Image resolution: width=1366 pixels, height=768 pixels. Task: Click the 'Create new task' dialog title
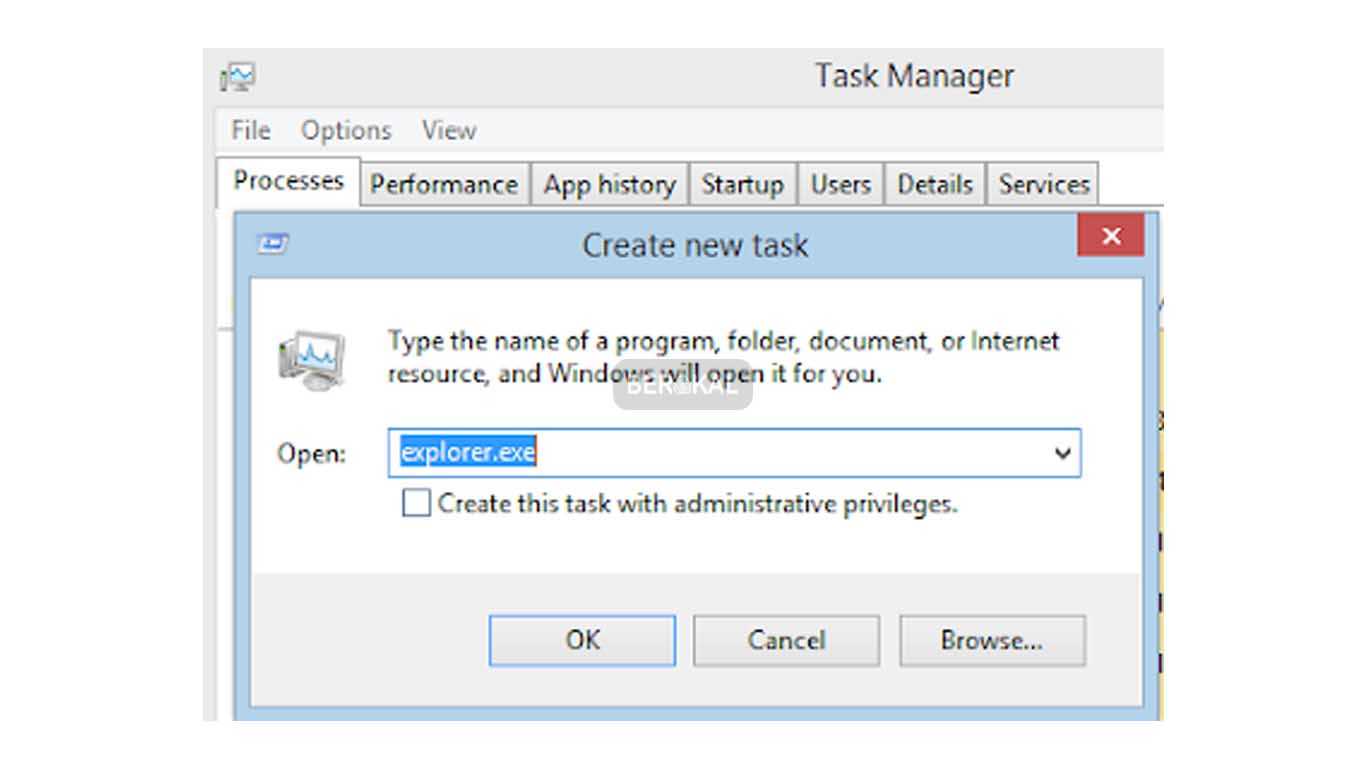click(x=695, y=245)
